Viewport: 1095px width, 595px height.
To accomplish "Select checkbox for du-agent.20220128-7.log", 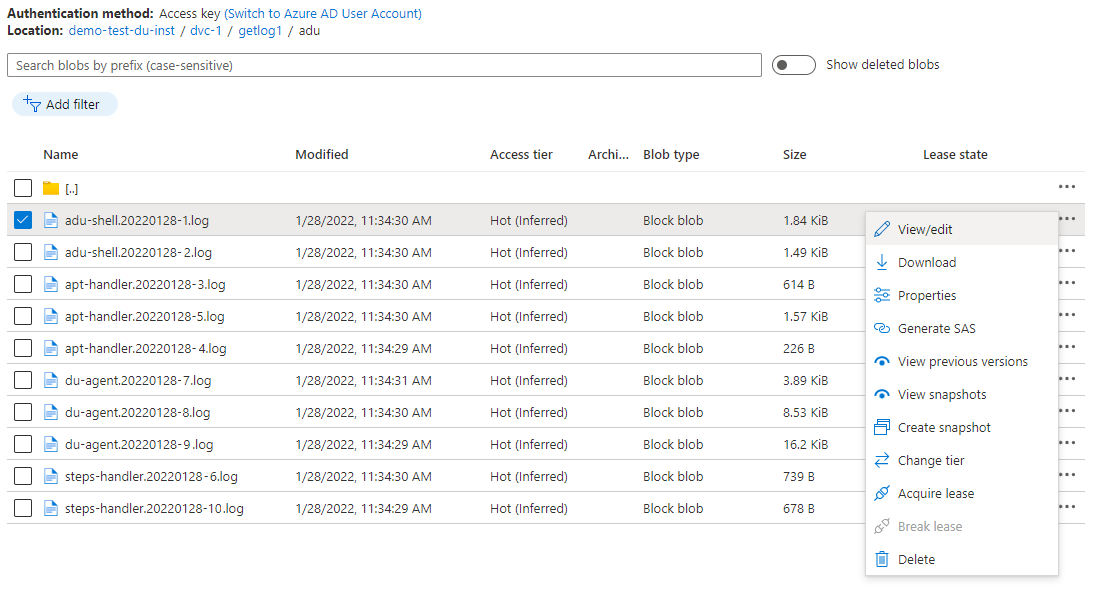I will pos(23,380).
